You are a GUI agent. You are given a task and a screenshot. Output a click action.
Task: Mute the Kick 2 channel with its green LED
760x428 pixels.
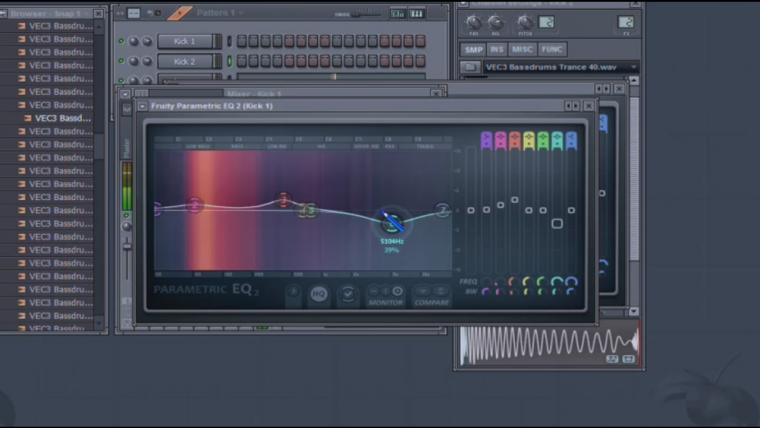tap(121, 62)
